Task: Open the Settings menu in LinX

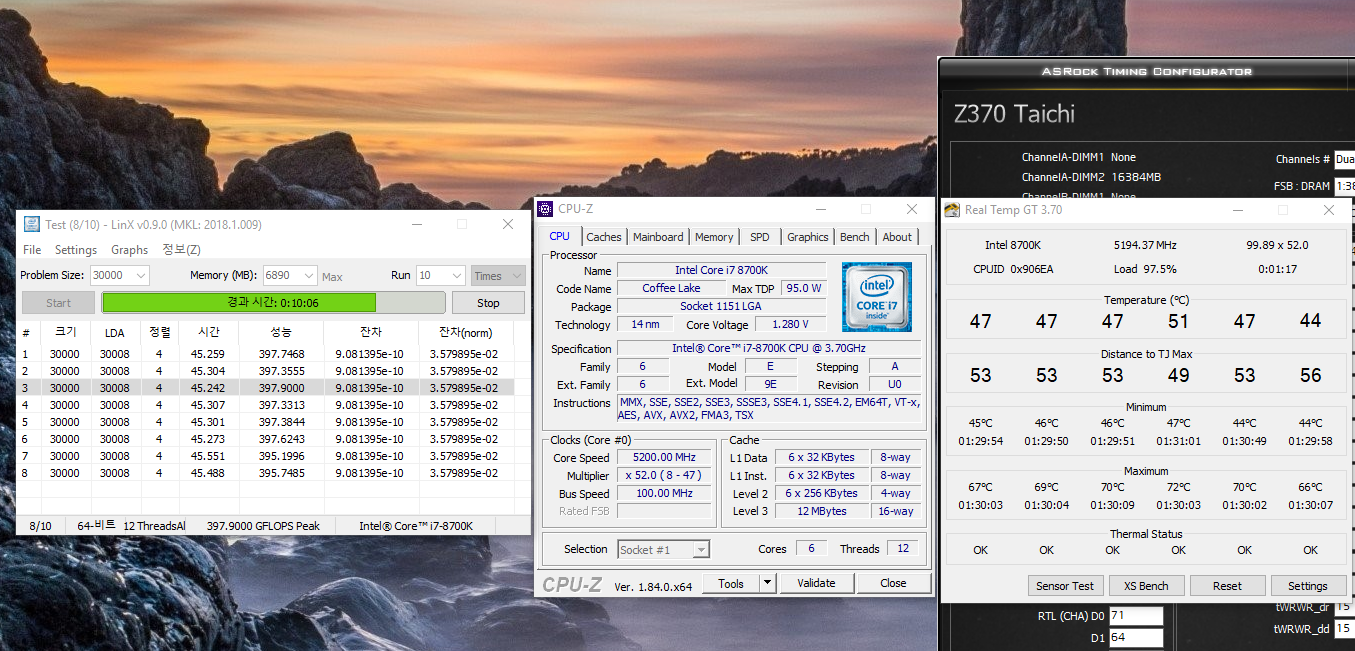Action: pyautogui.click(x=76, y=250)
